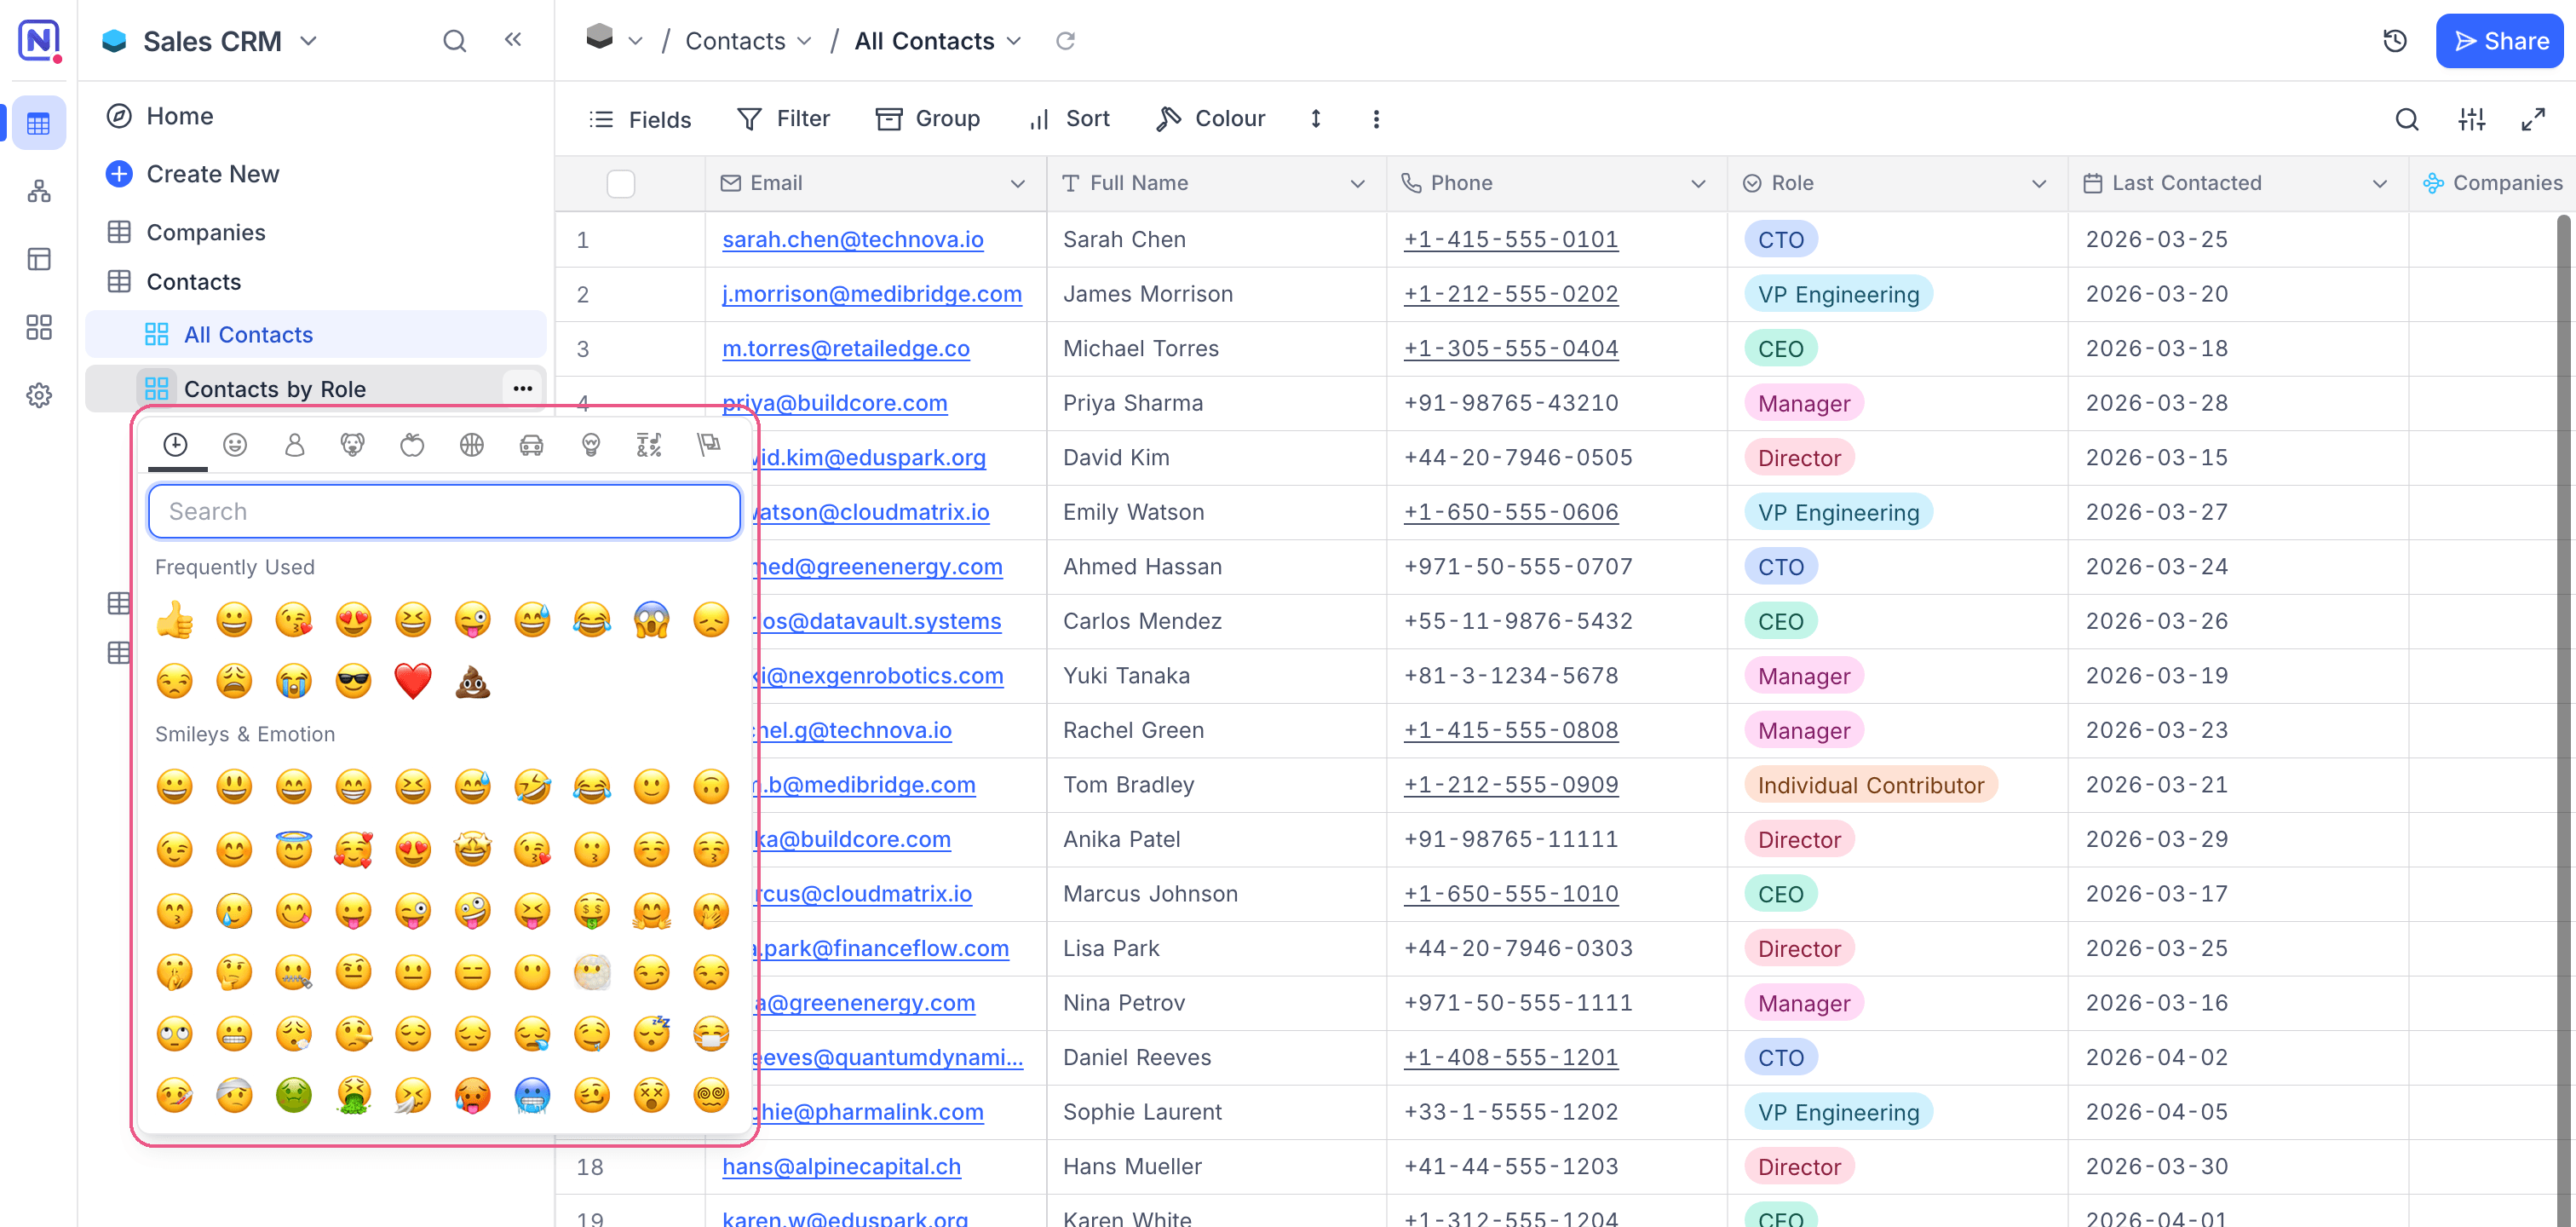Expand the Email column dropdown arrow
2576x1227 pixels.
pos(1018,184)
